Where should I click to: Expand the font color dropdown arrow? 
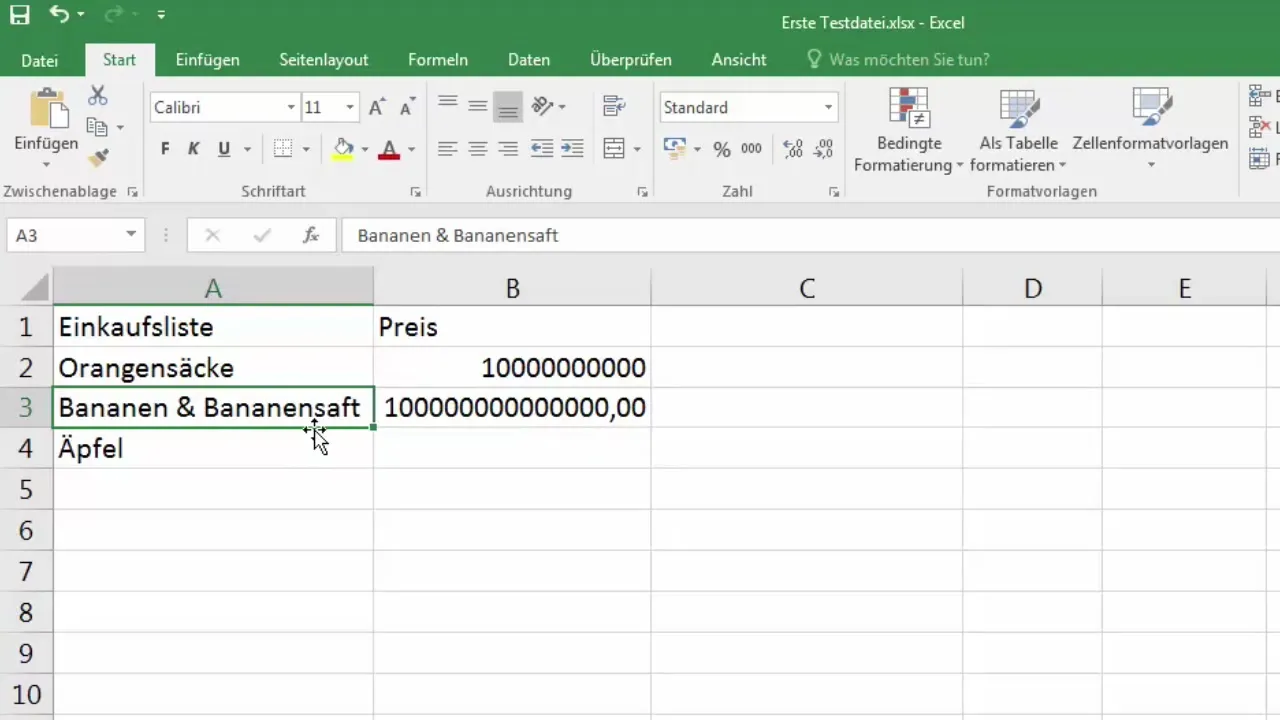(411, 150)
